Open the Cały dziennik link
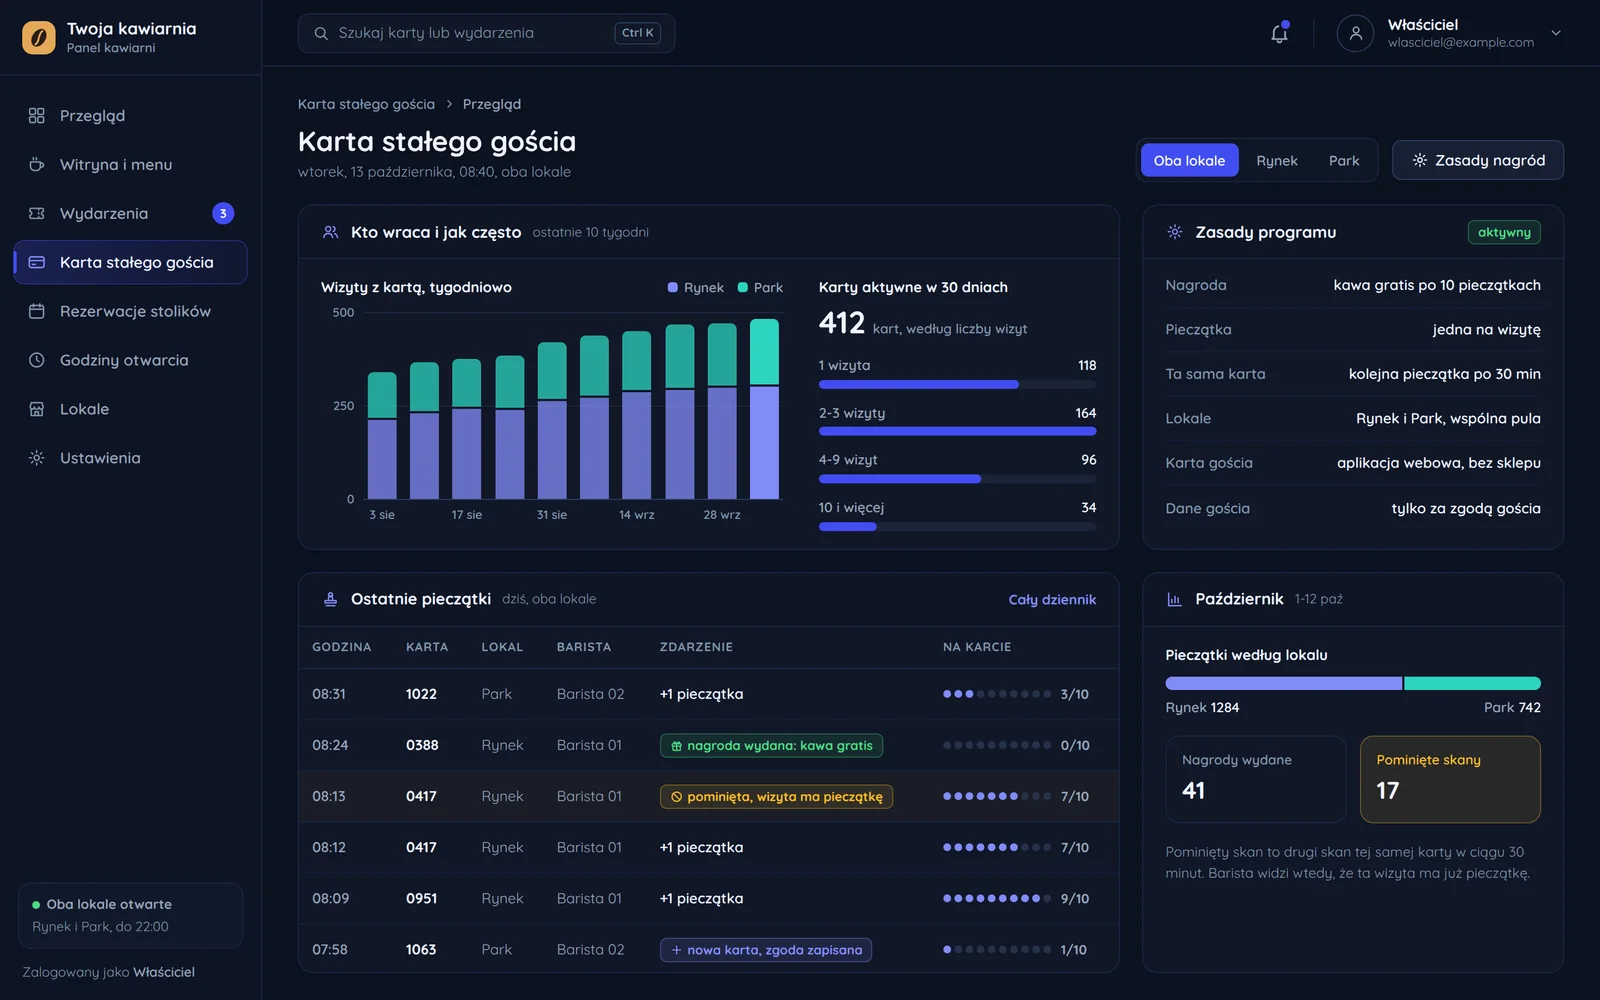This screenshot has height=1000, width=1600. 1052,600
